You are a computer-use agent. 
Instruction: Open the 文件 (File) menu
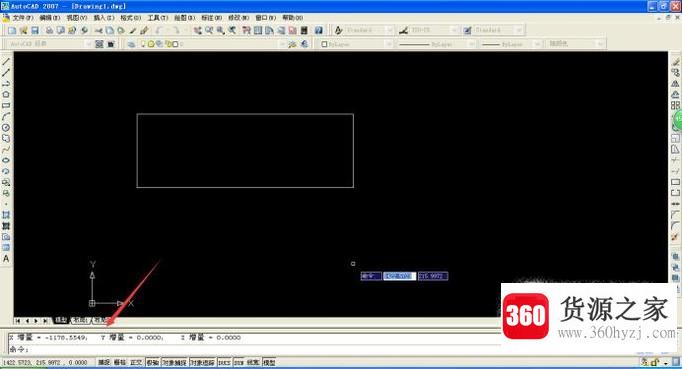coord(23,18)
